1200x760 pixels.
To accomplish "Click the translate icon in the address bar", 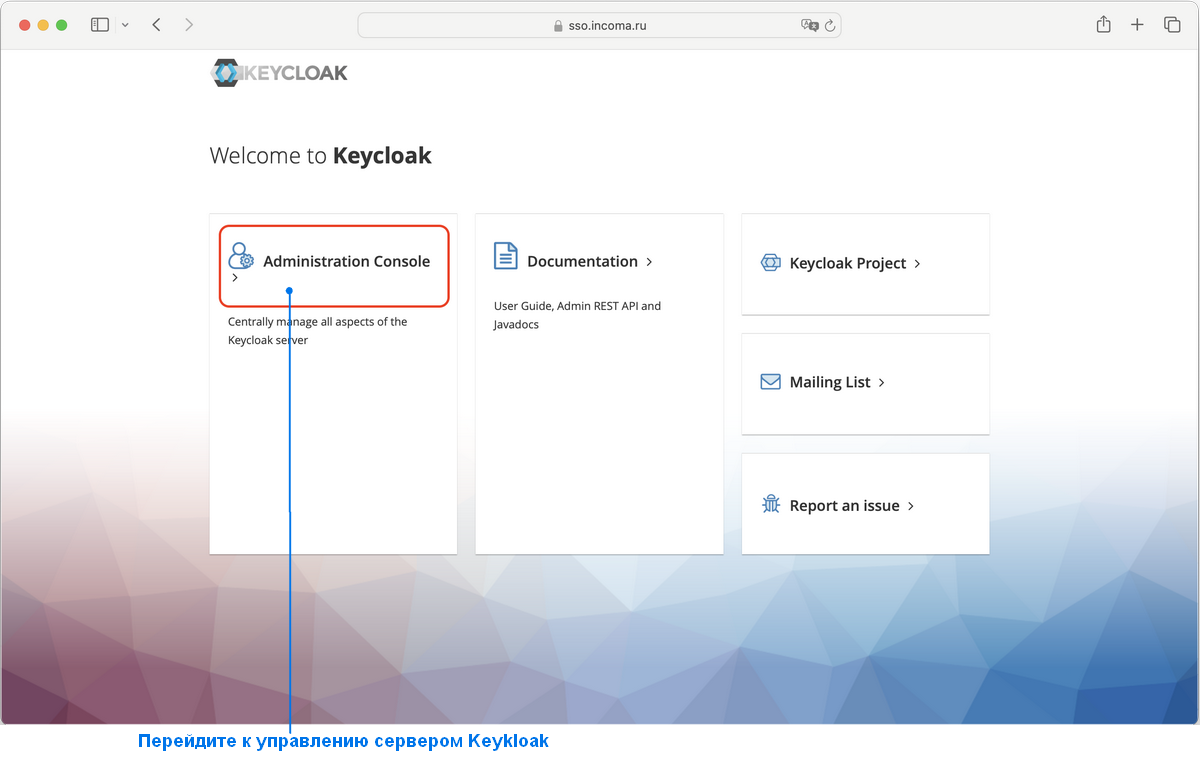I will tap(810, 25).
